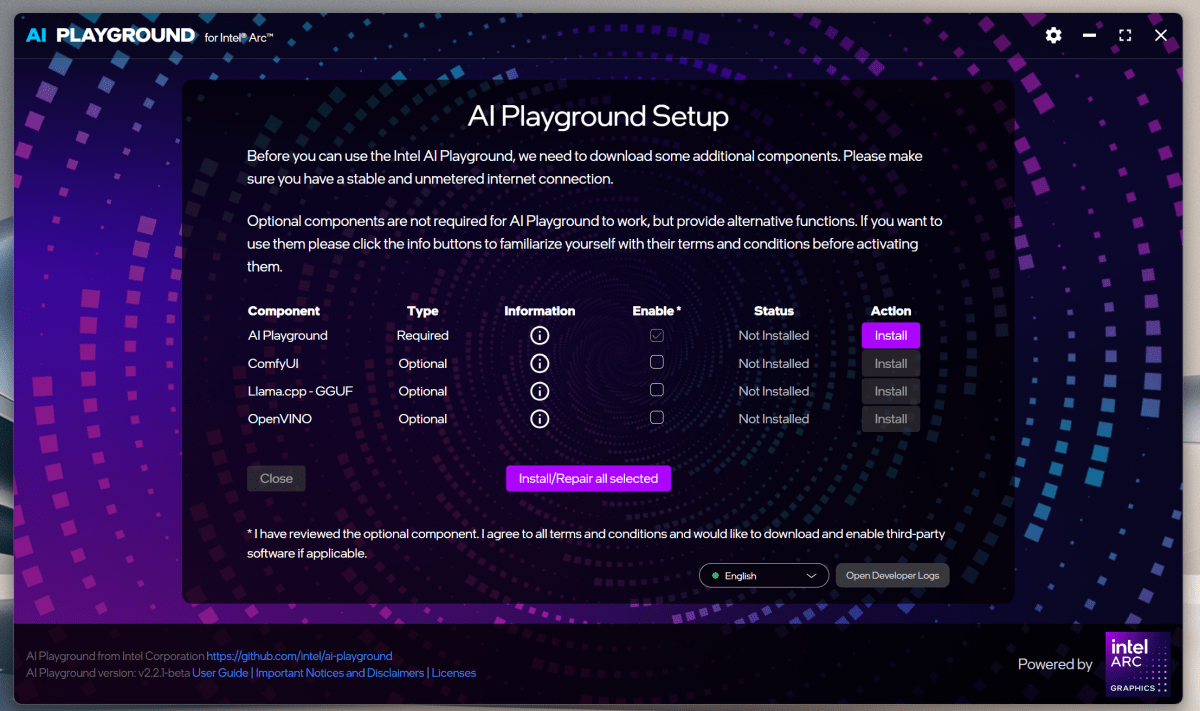Image resolution: width=1200 pixels, height=711 pixels.
Task: Click Optional type label for OpenVINO
Action: pos(423,419)
